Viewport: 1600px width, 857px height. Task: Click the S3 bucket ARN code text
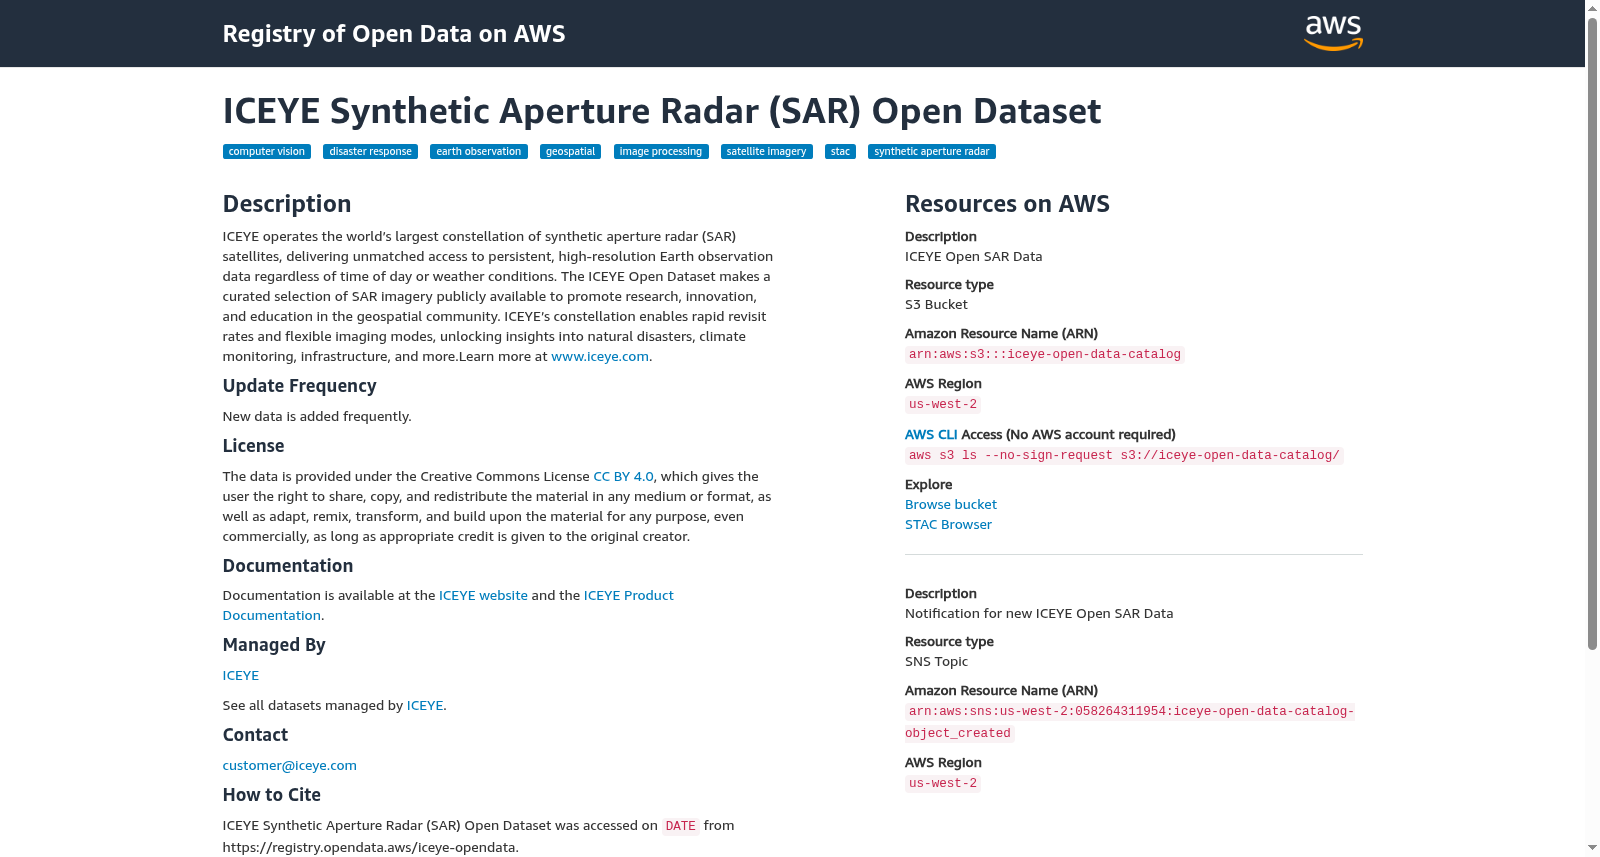click(x=1045, y=355)
